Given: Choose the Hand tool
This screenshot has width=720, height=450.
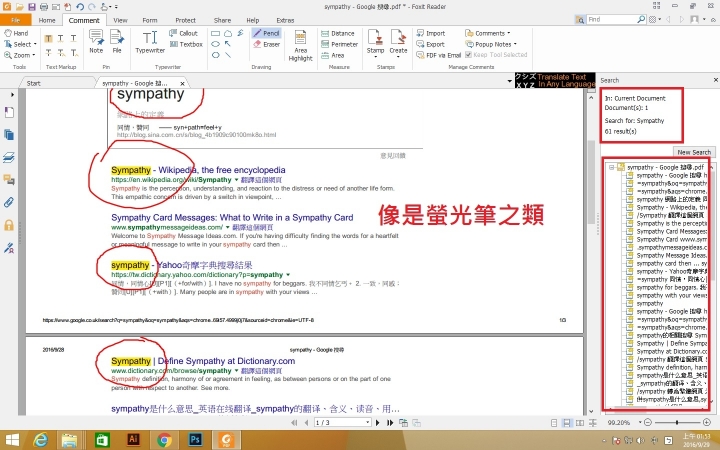Looking at the screenshot, I should (x=16, y=33).
